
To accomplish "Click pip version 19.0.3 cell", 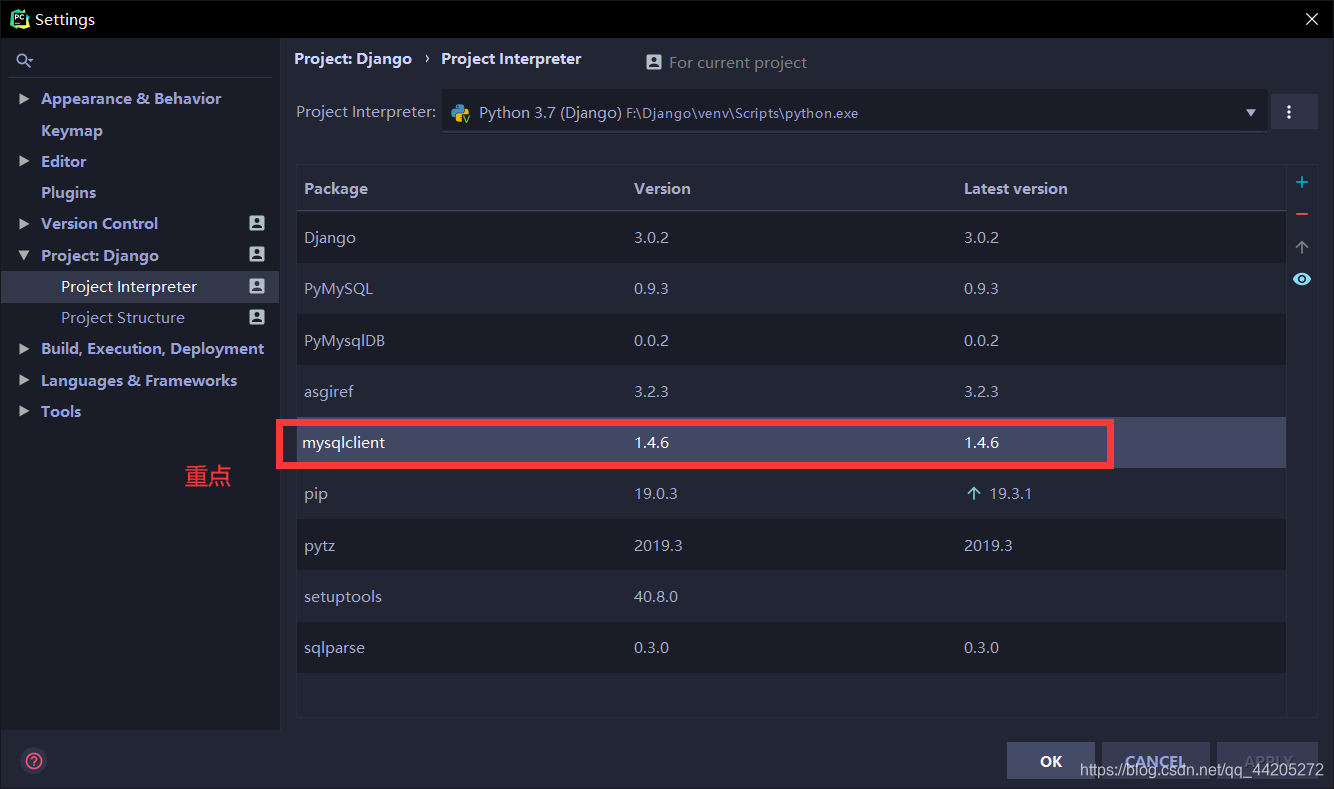I will coord(656,494).
